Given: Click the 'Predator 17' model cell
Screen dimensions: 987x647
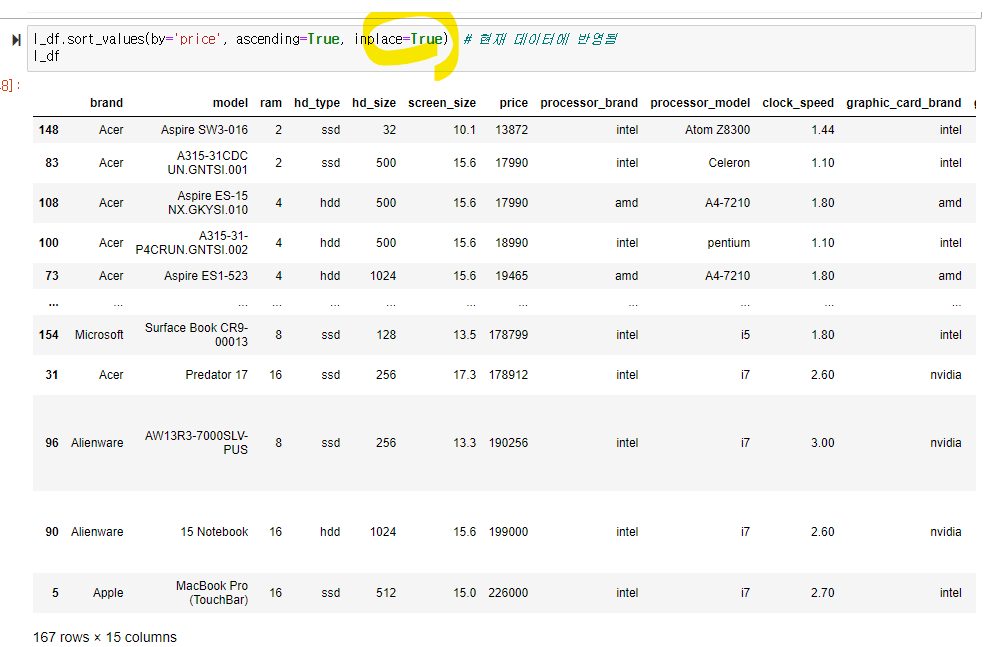Looking at the screenshot, I should 217,374.
